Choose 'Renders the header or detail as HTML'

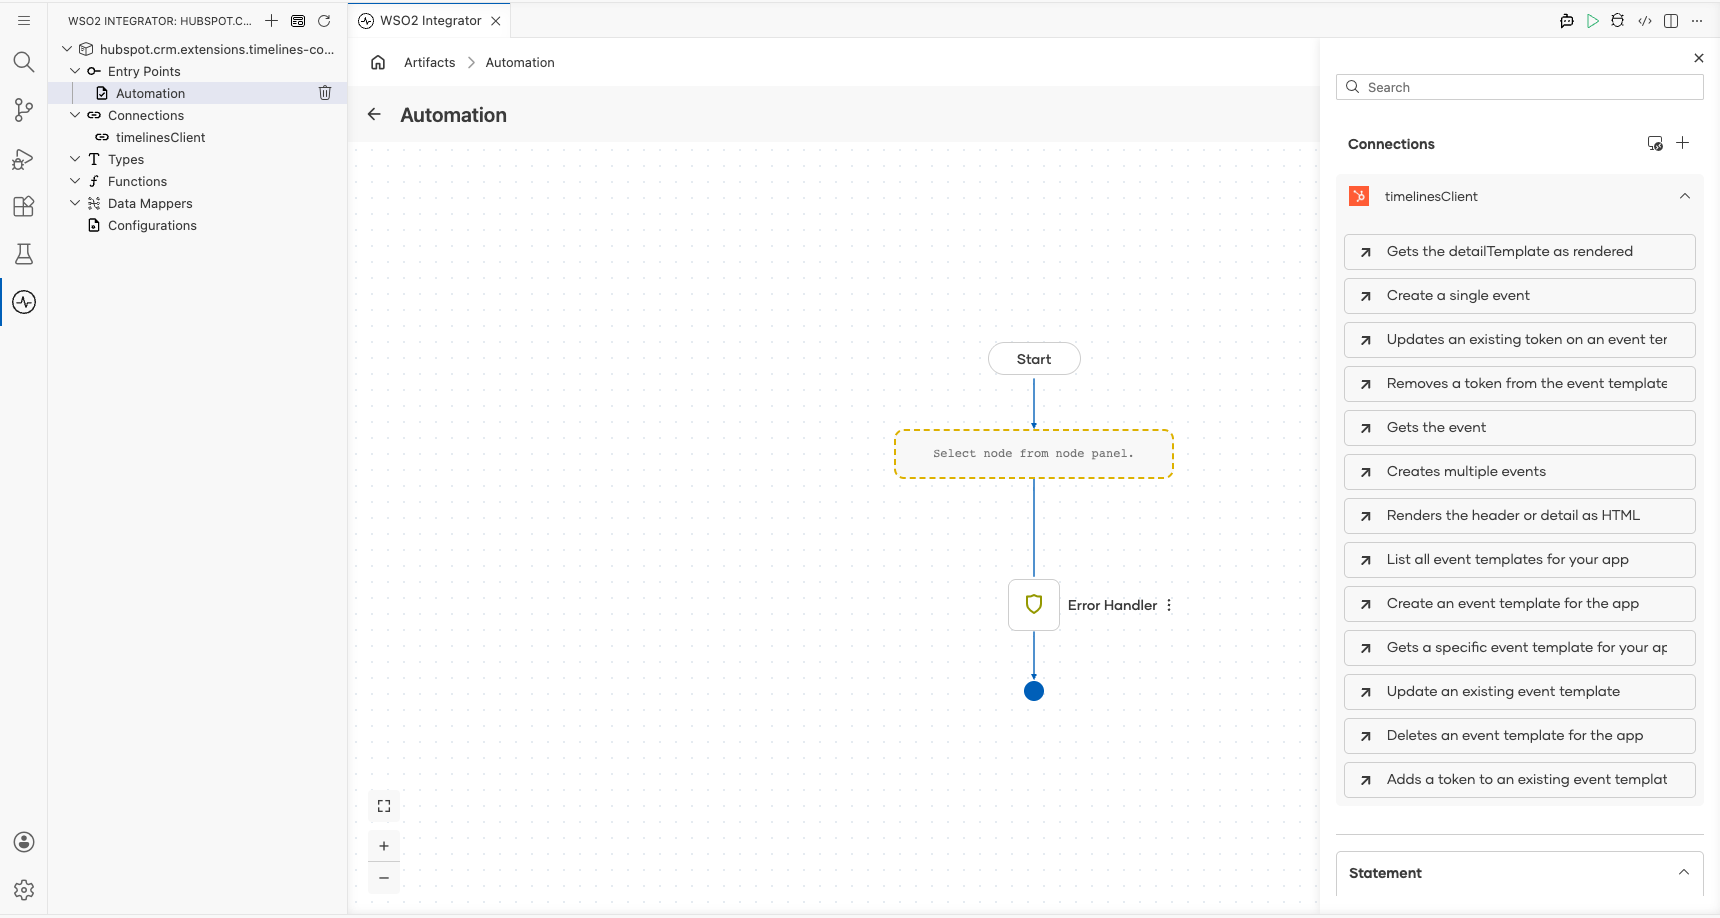pyautogui.click(x=1520, y=516)
